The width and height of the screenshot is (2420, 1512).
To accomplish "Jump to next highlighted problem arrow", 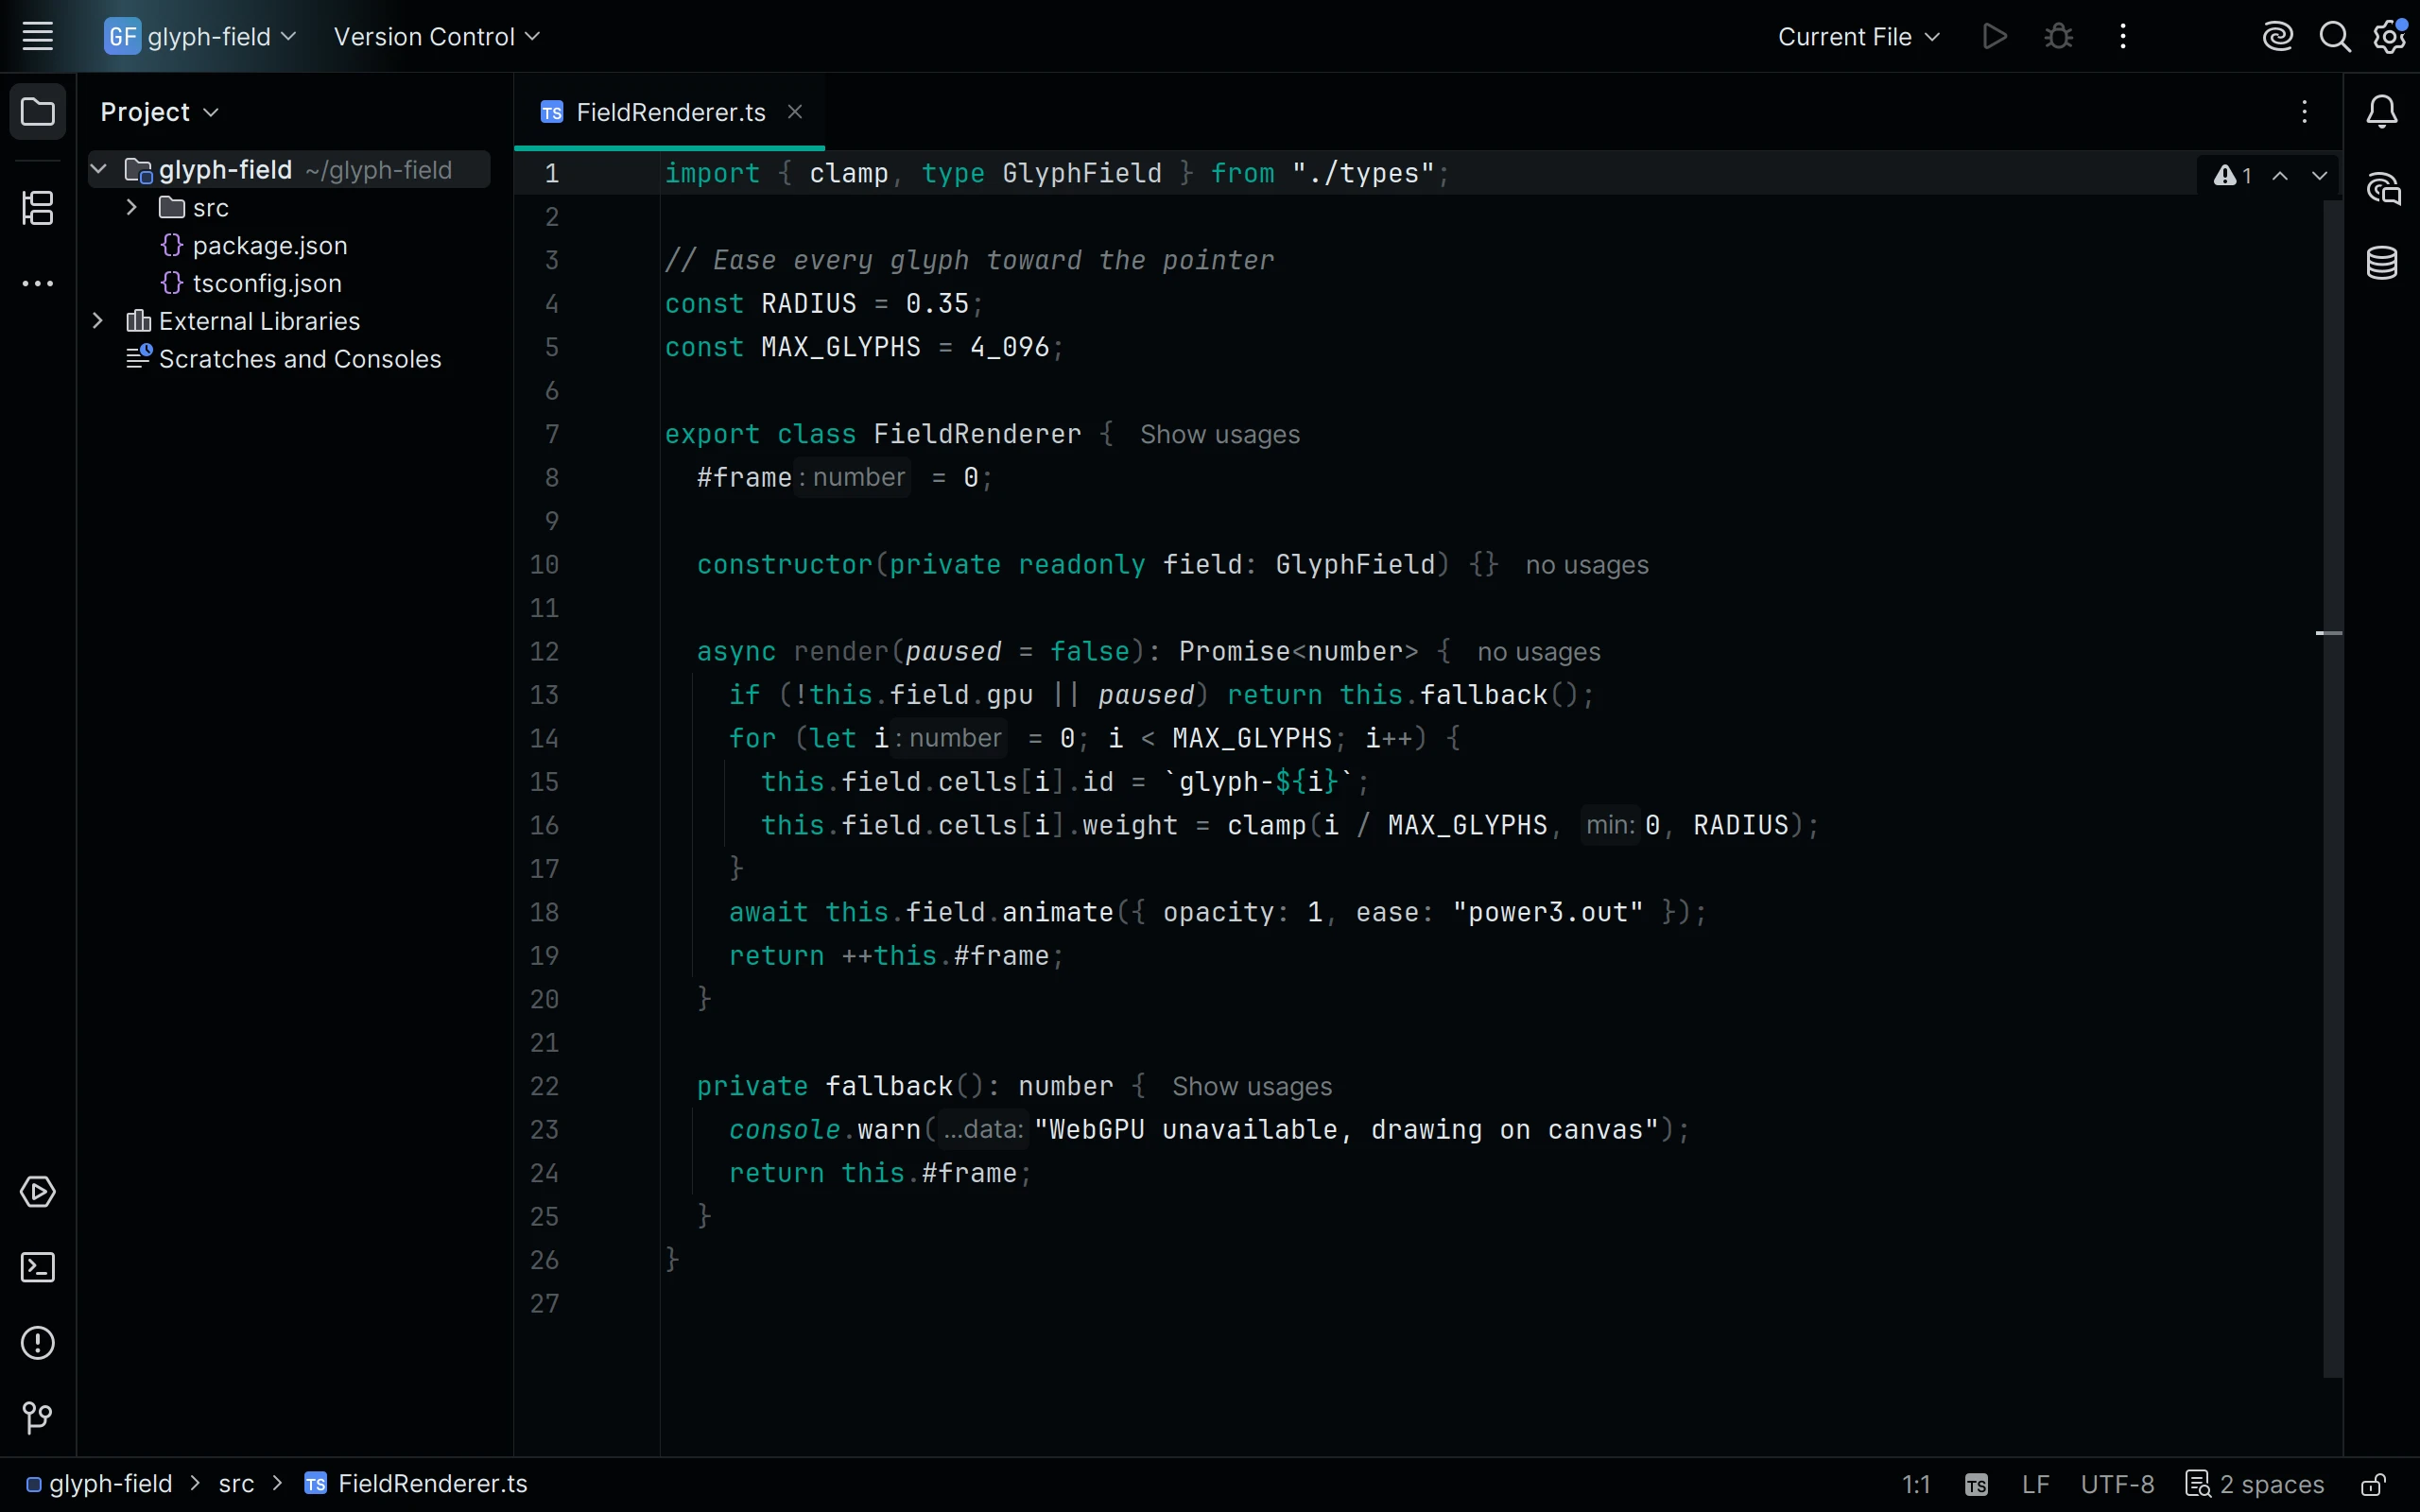I will (2320, 176).
